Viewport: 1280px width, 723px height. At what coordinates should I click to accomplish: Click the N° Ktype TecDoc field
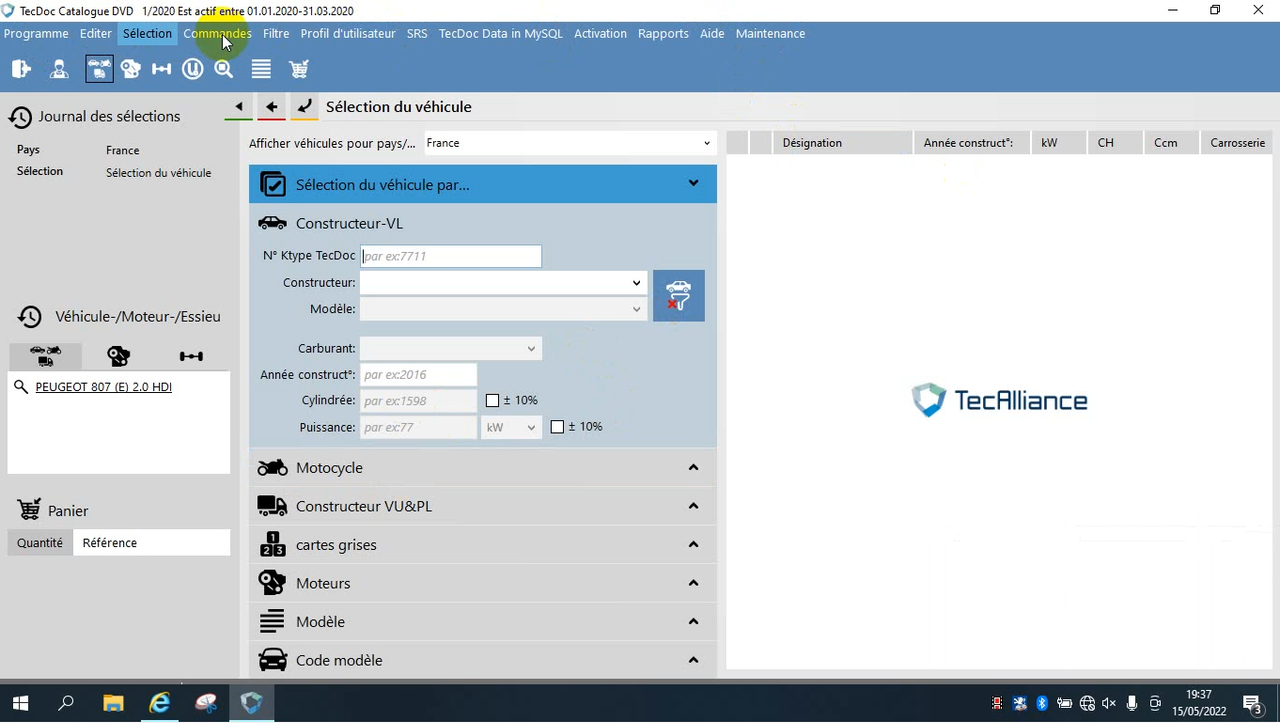(x=451, y=256)
